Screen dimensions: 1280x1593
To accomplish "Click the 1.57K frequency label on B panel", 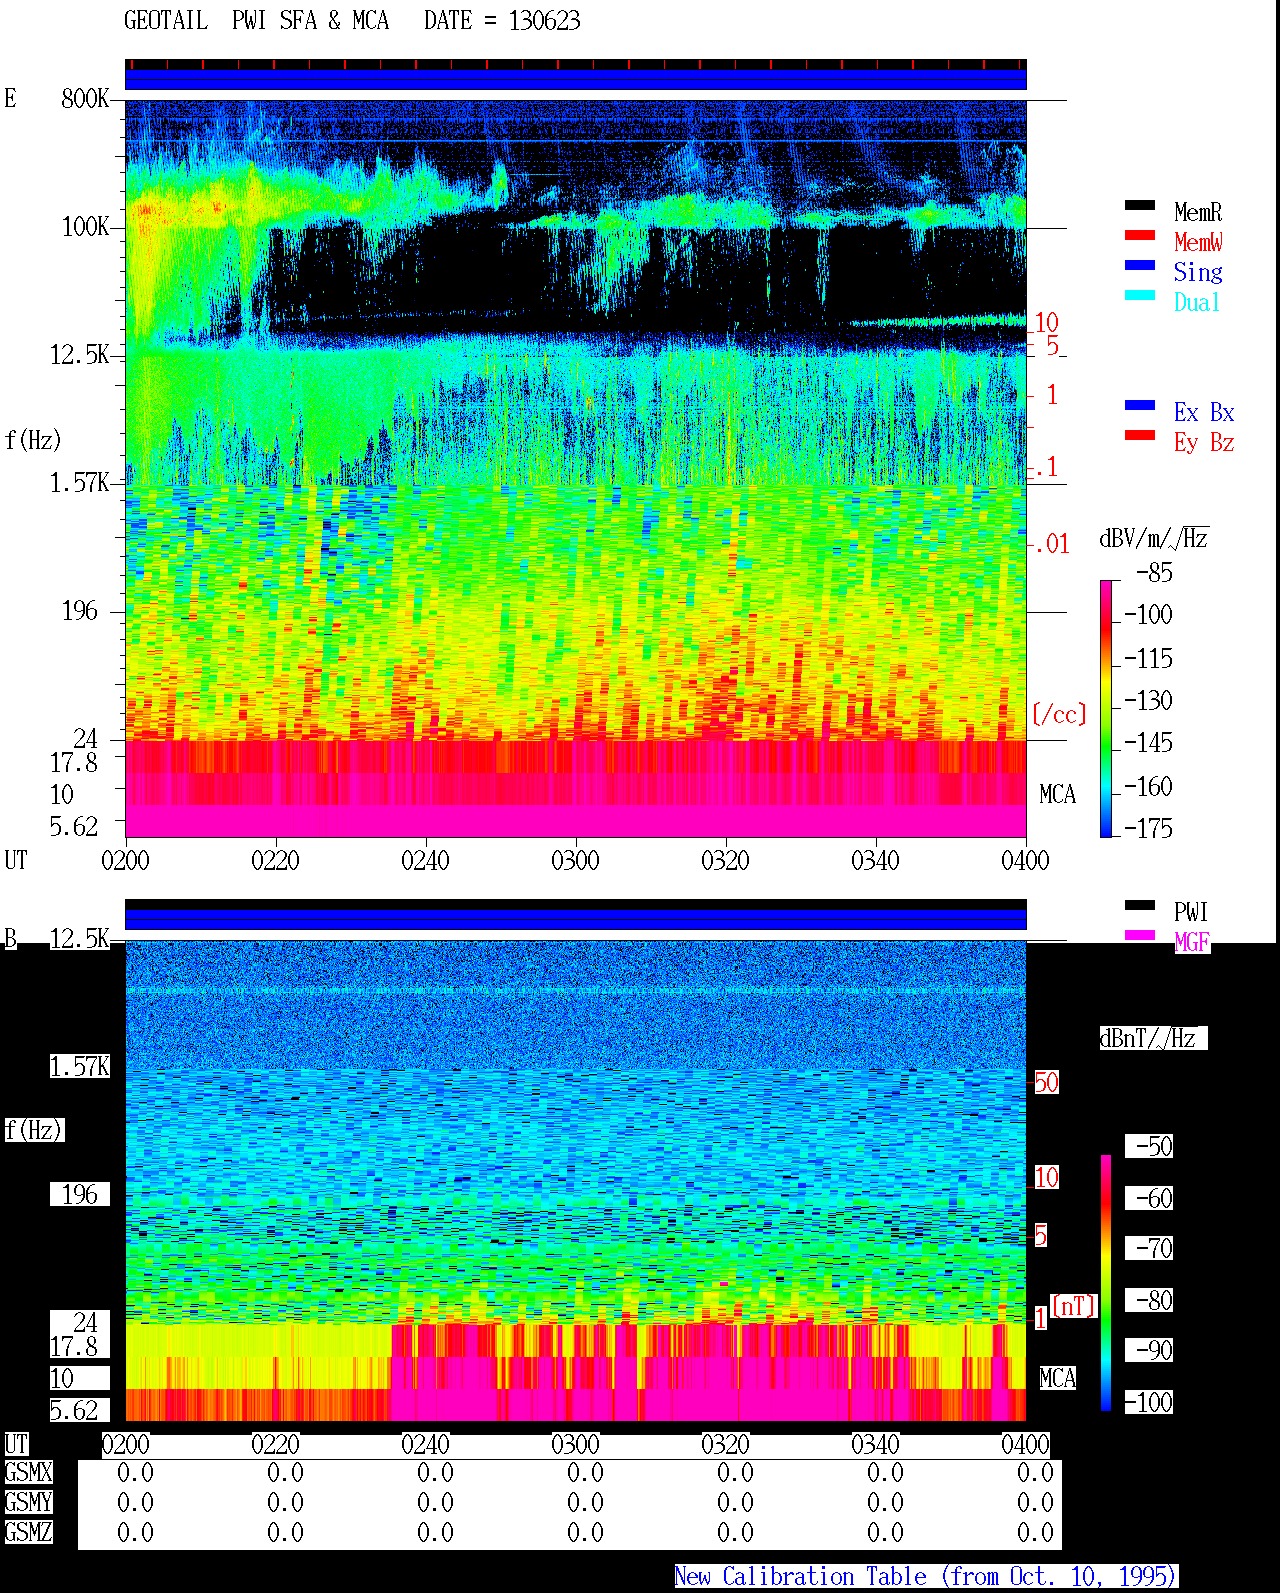I will pyautogui.click(x=80, y=1067).
